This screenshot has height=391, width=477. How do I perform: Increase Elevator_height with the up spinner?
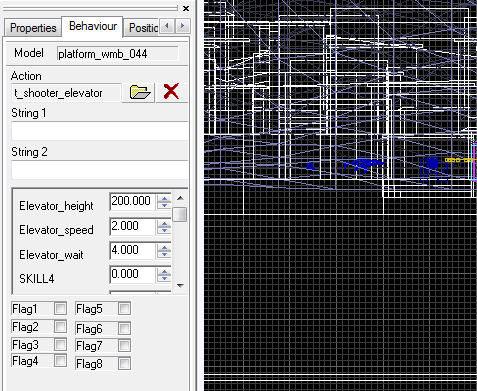(x=164, y=198)
